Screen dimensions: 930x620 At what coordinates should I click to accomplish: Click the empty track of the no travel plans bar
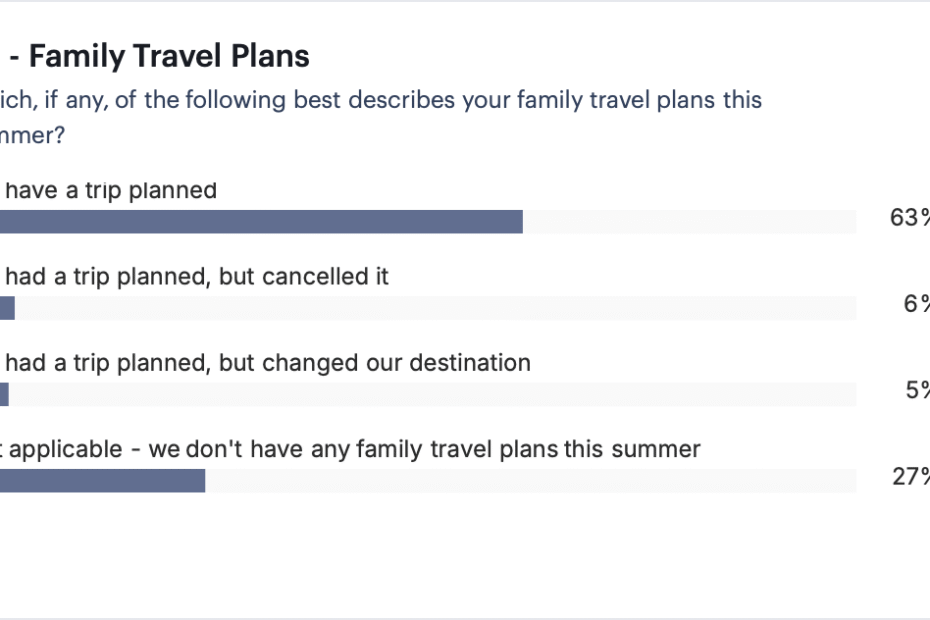531,481
